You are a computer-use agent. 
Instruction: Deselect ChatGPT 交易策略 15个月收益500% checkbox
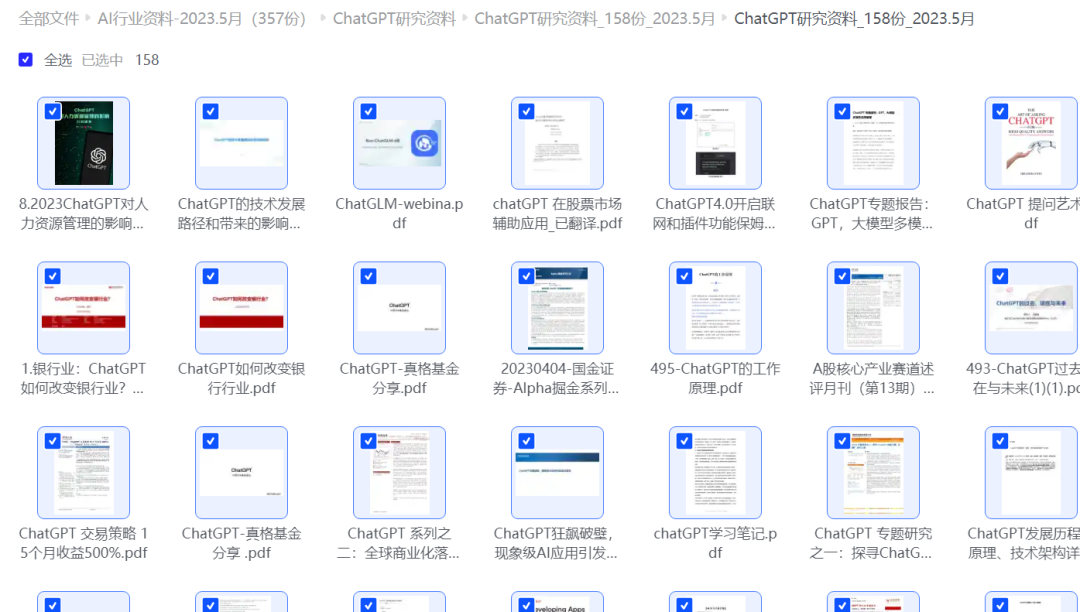coord(52,441)
